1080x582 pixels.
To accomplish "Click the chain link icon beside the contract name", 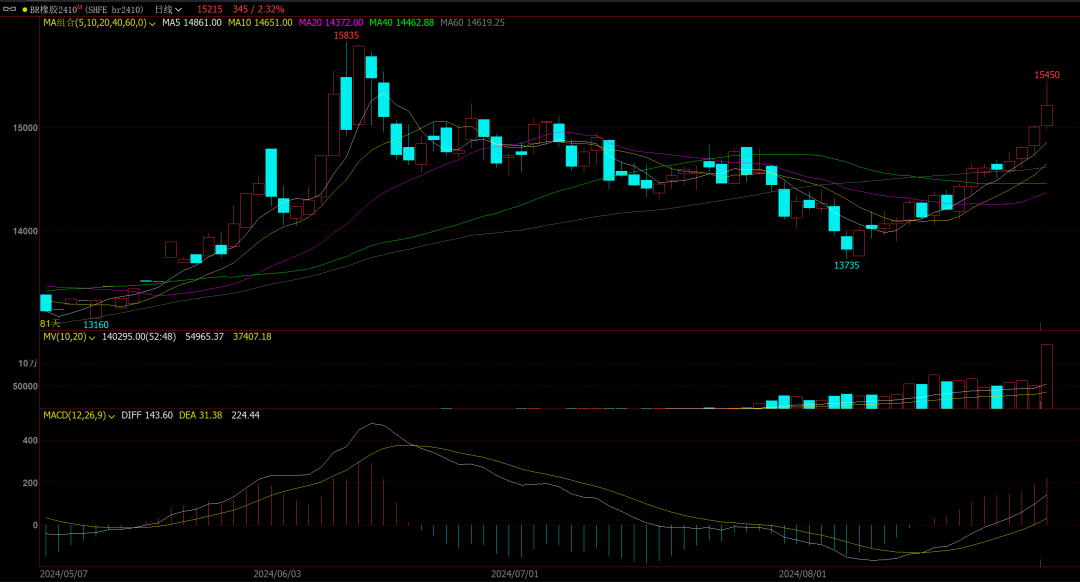I will (x=10, y=9).
